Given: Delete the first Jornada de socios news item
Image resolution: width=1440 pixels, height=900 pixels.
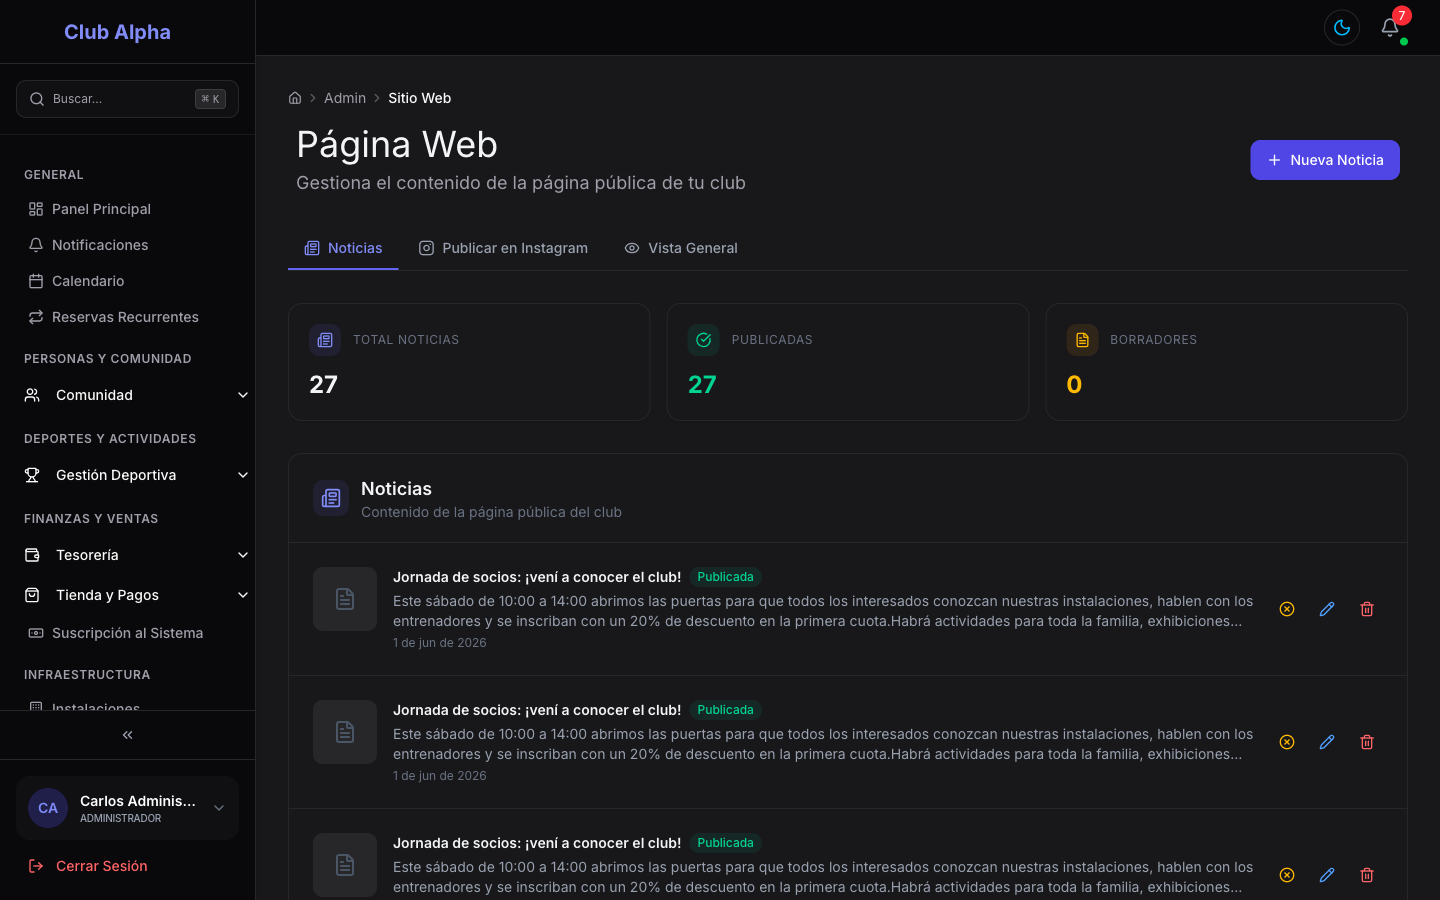Looking at the screenshot, I should [1367, 609].
